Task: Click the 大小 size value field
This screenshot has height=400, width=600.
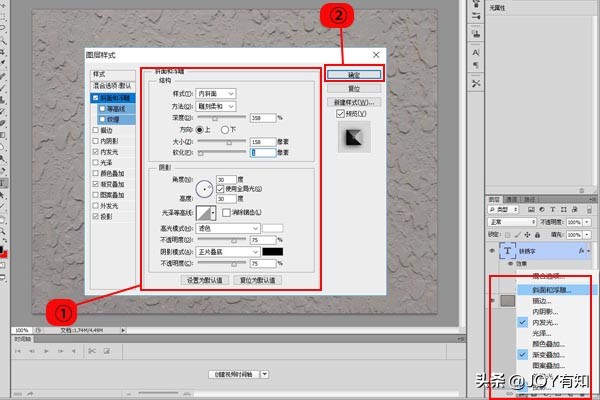Action: [263, 142]
